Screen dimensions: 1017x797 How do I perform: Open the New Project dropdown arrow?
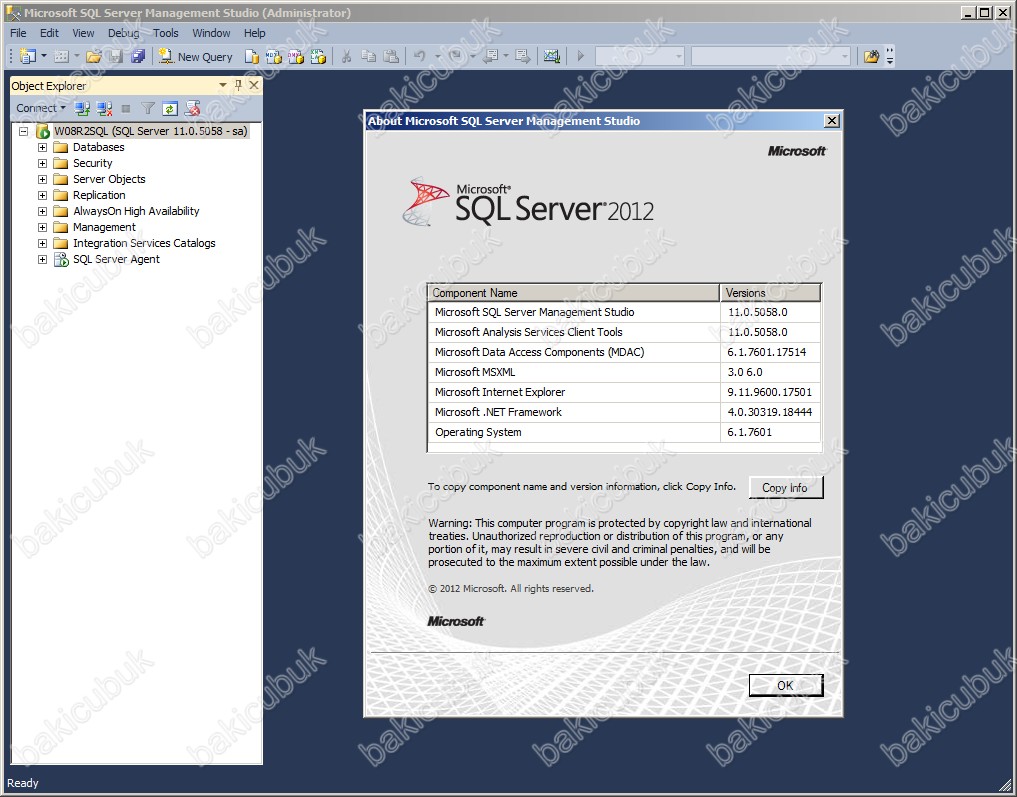pos(43,56)
